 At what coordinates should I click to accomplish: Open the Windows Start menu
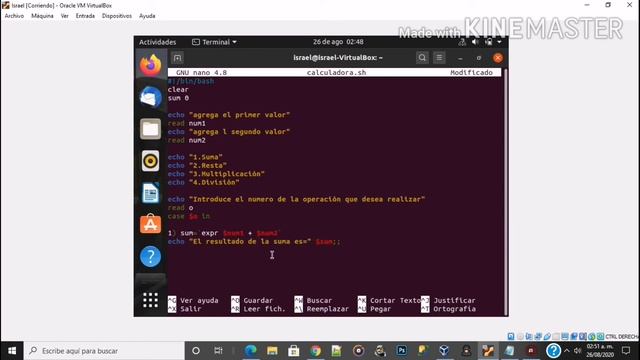(12, 351)
